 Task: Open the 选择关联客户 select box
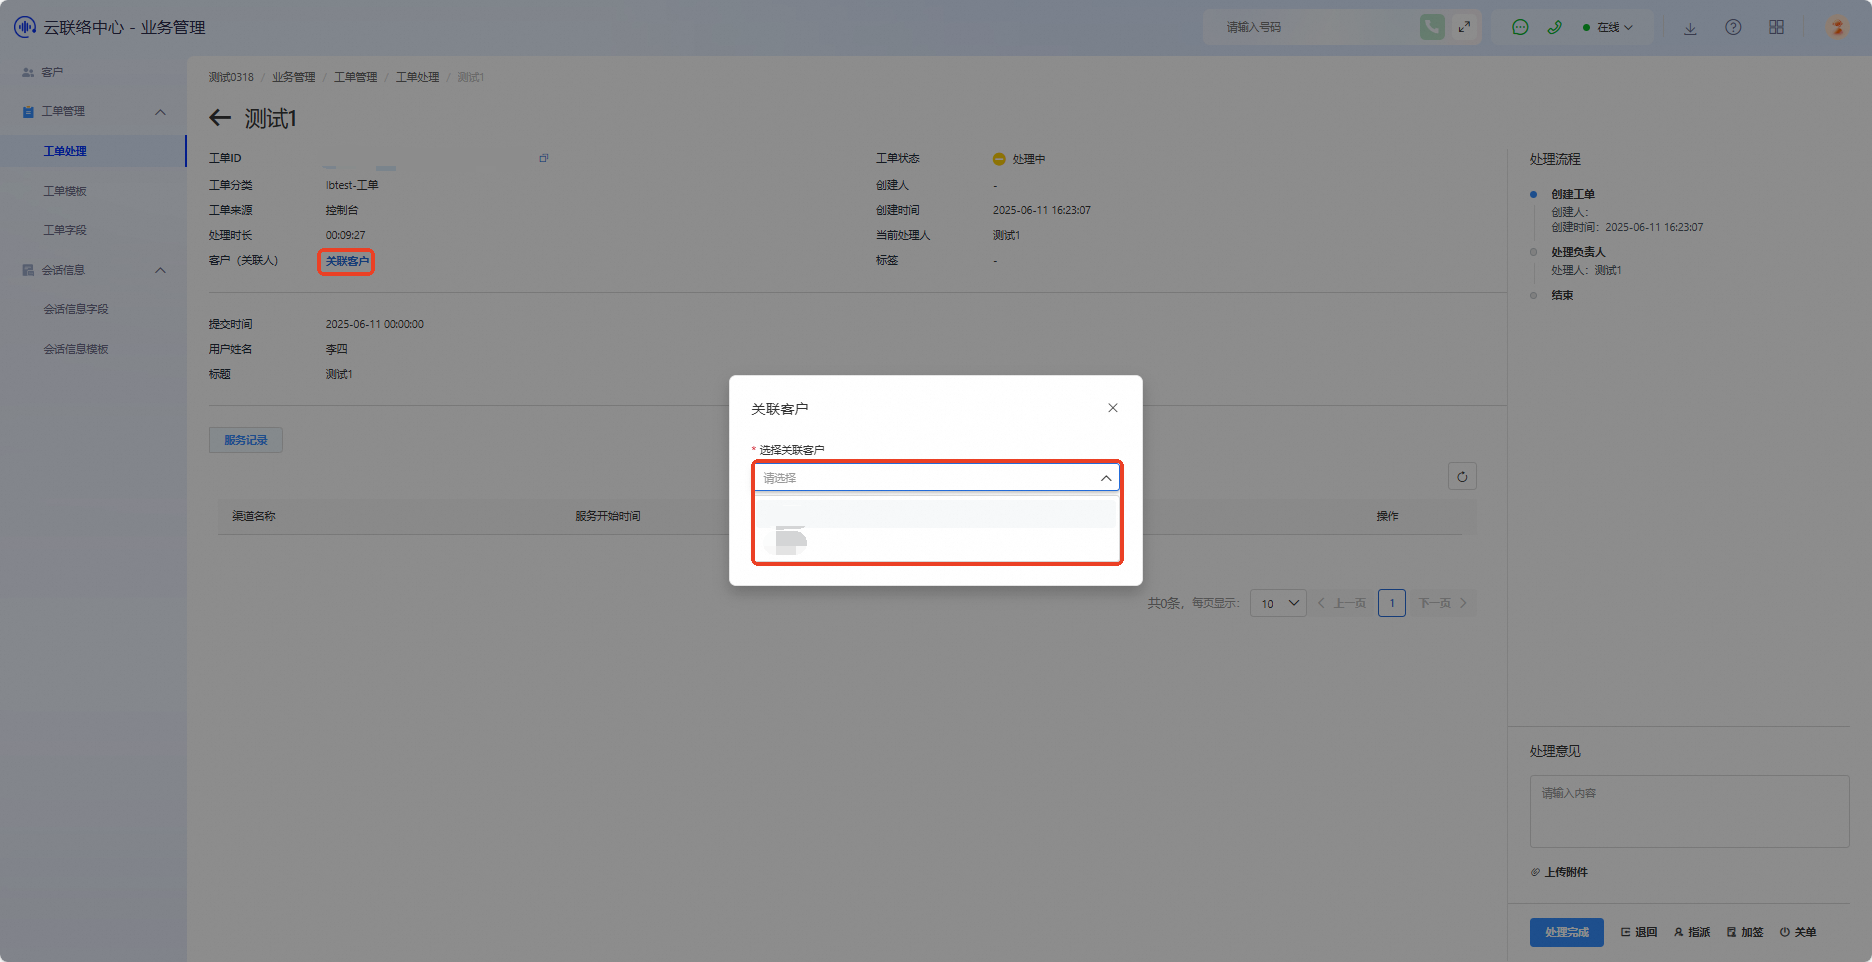click(x=937, y=478)
